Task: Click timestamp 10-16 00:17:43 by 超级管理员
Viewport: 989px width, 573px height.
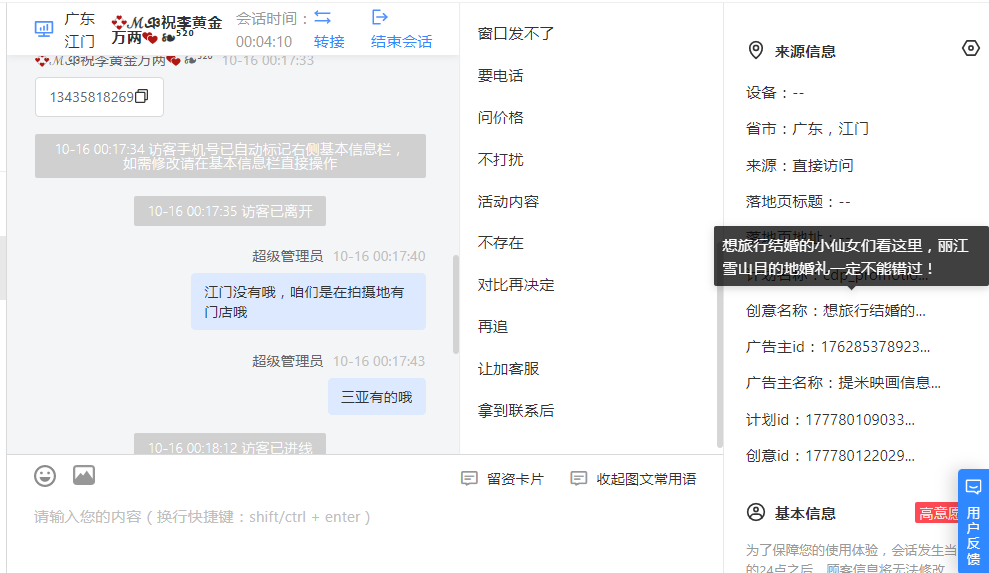Action: [x=379, y=361]
